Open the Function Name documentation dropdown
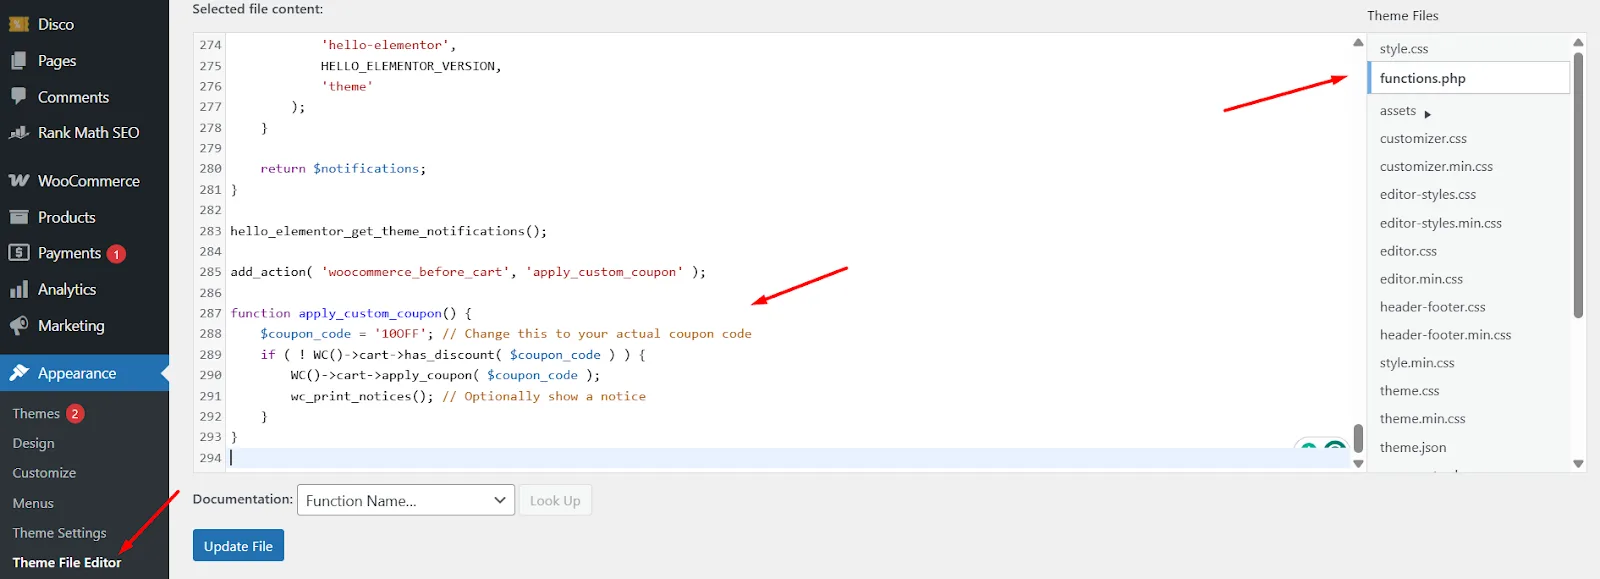The image size is (1600, 579). [x=406, y=500]
